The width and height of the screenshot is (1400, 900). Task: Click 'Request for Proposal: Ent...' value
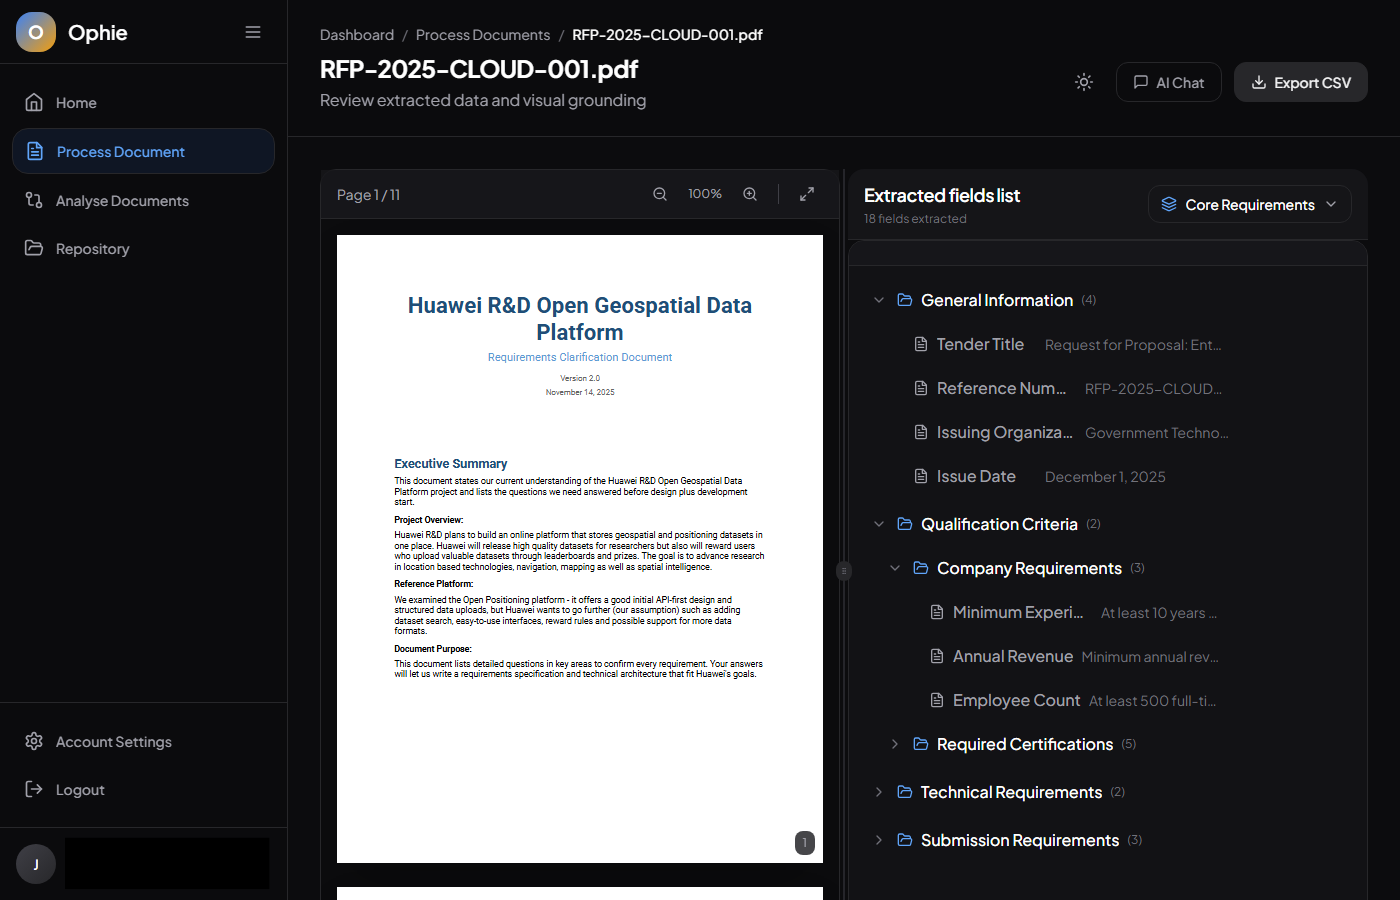click(x=1133, y=345)
